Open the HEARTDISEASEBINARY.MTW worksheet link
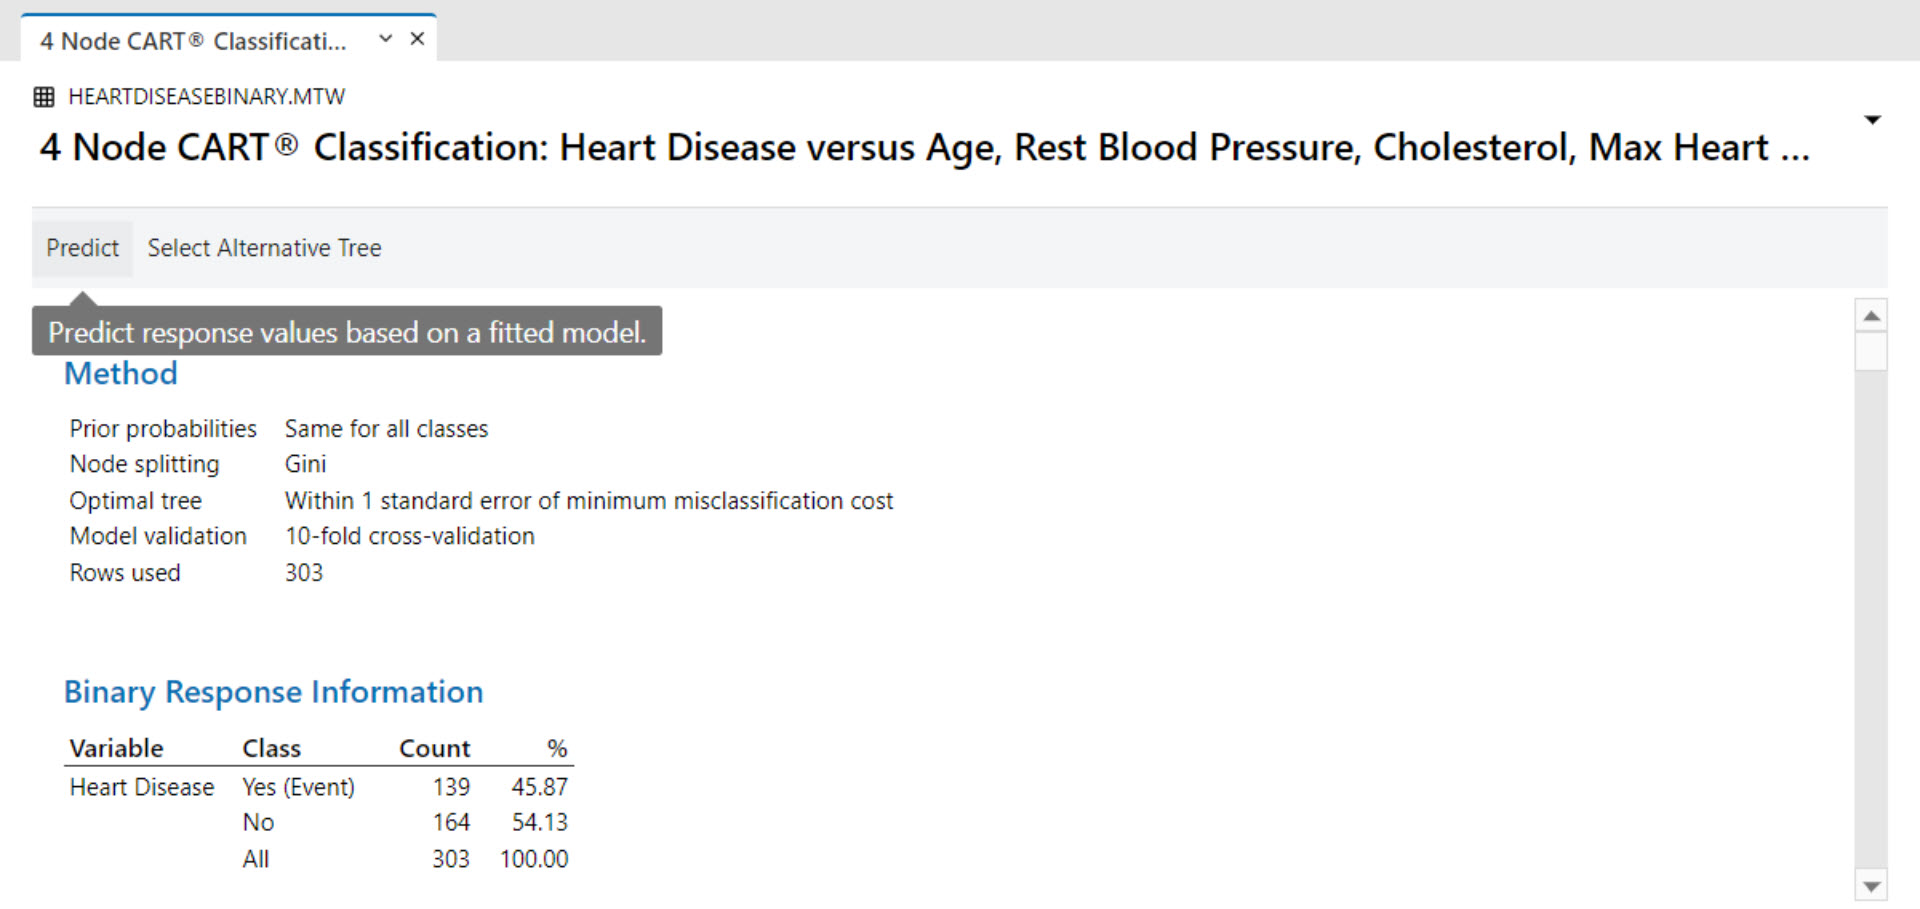Viewport: 1920px width, 909px height. tap(206, 96)
